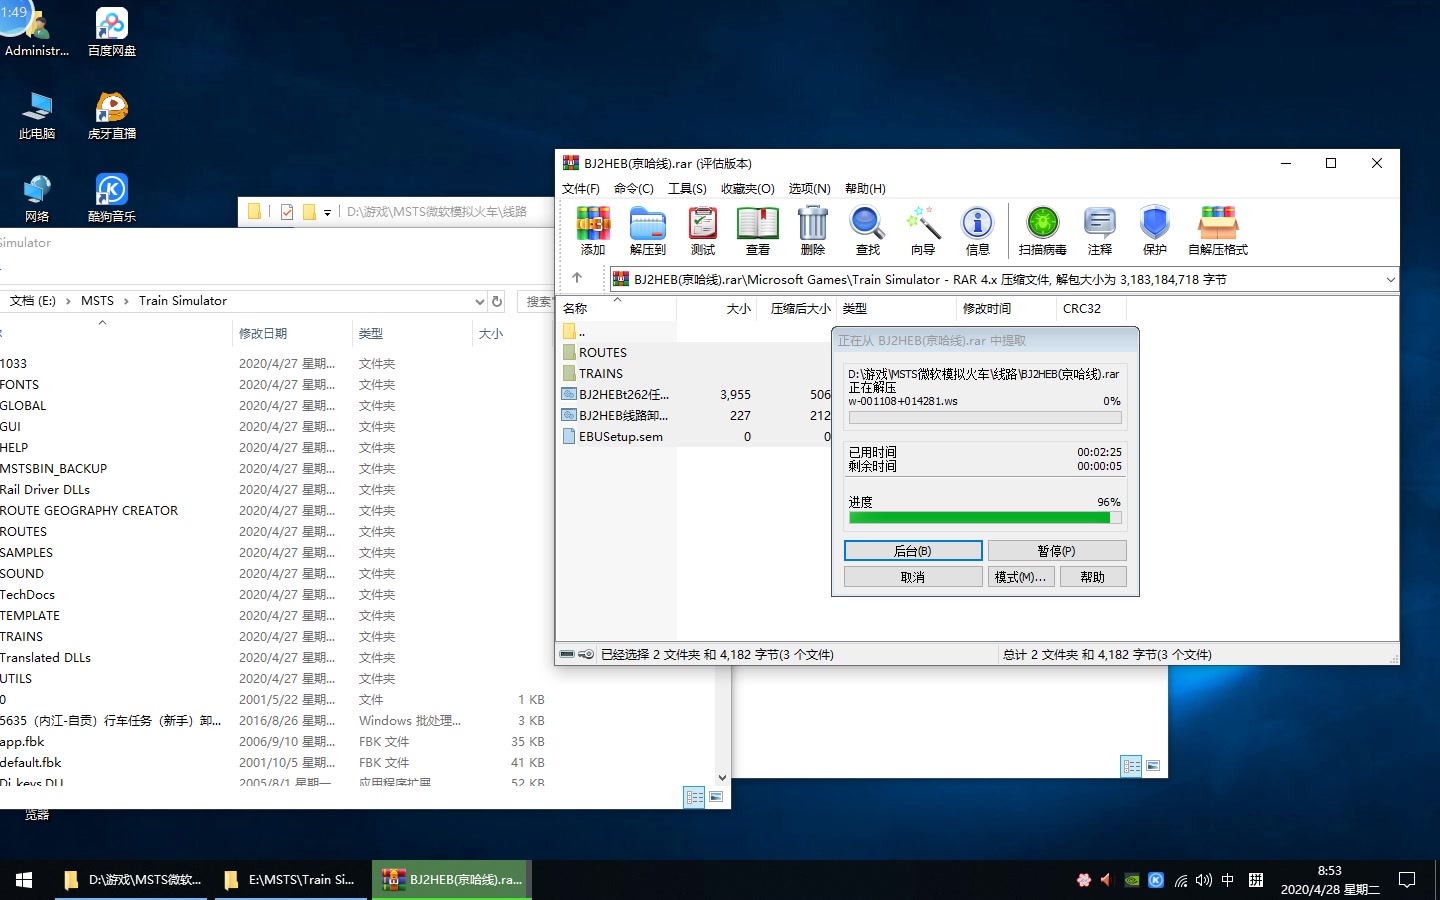Click the Delete (删除) trash can icon
Image resolution: width=1440 pixels, height=900 pixels.
[x=813, y=231]
